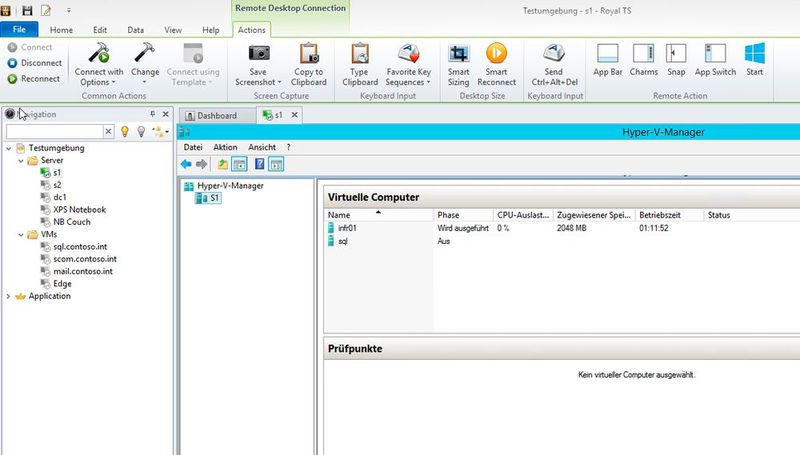800x455 pixels.
Task: Open the Edit ribbon tab
Action: tap(100, 30)
